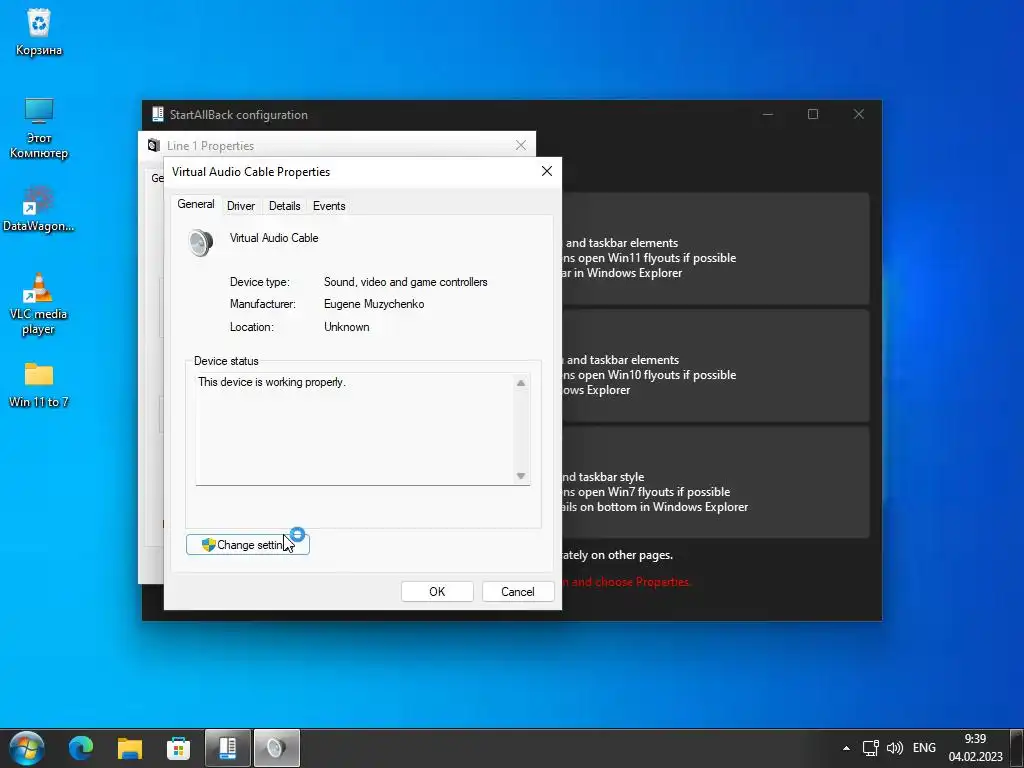This screenshot has height=768, width=1024.
Task: Open the Recycle Bin (Корзина) desktop icon
Action: [39, 32]
